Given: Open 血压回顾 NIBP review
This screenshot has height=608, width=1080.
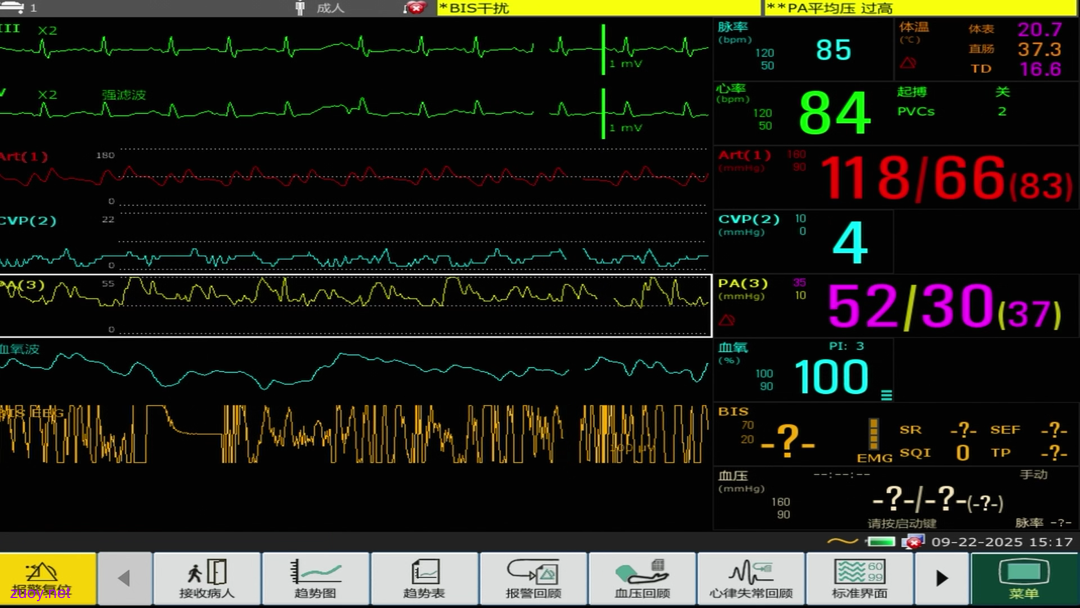Looking at the screenshot, I should [642, 578].
